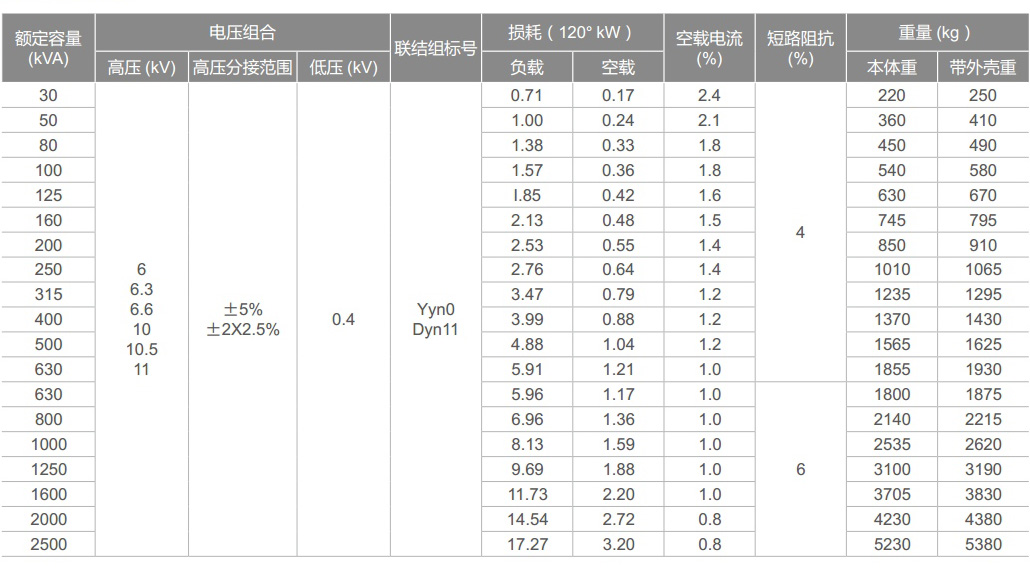Select the 联结组标号 header cell
The image size is (1030, 571).
click(x=435, y=48)
